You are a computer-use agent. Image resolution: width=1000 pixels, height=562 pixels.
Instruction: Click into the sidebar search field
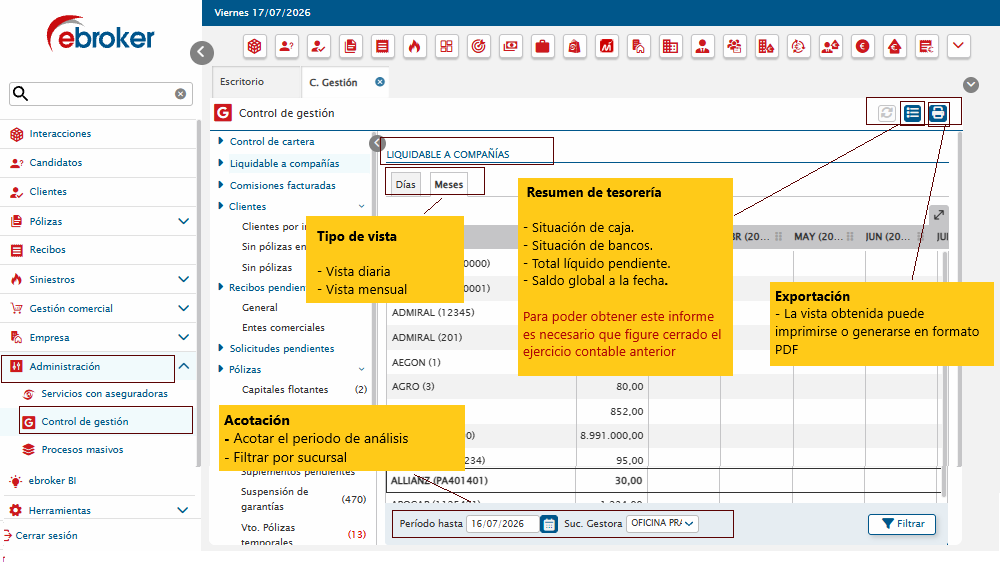click(x=101, y=94)
